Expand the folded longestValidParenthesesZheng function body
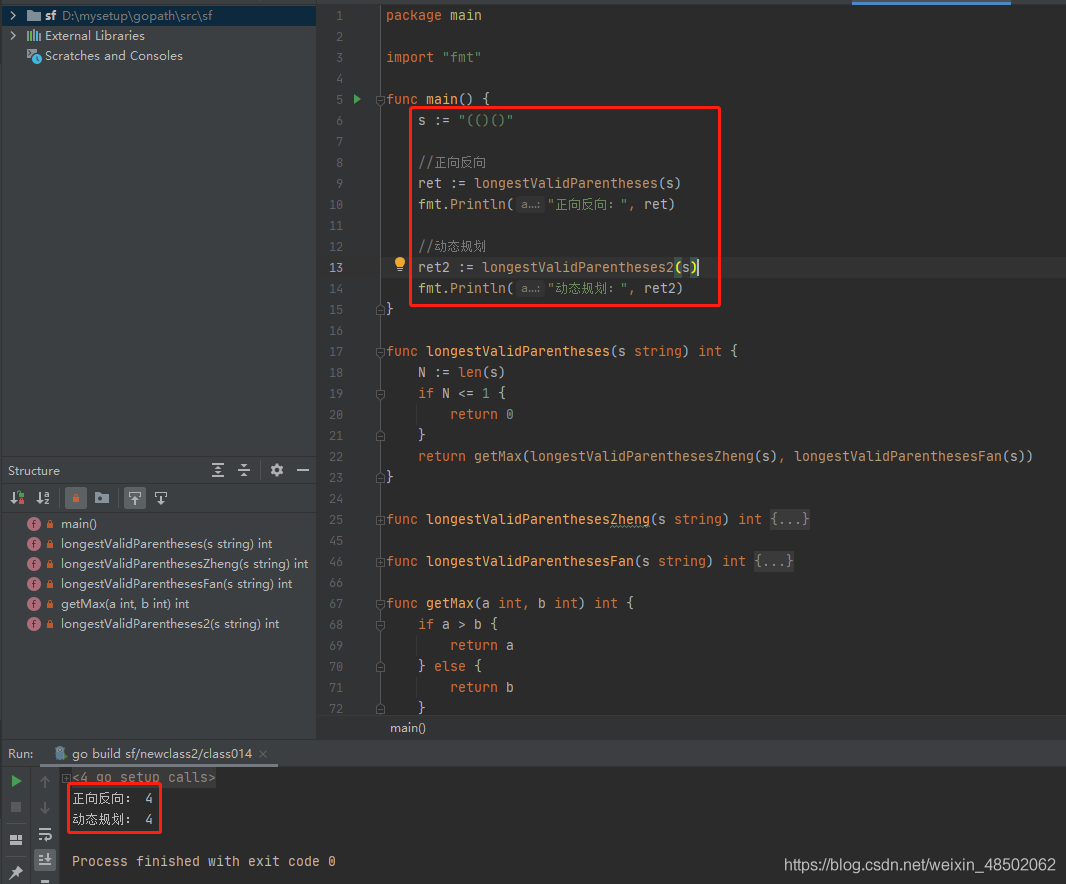 click(x=789, y=519)
